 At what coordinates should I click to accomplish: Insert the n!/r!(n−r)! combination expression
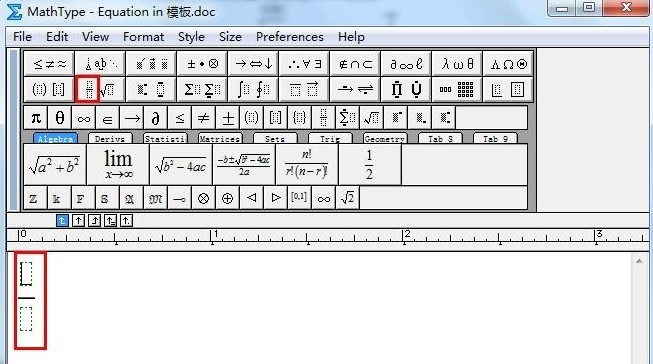tap(307, 165)
